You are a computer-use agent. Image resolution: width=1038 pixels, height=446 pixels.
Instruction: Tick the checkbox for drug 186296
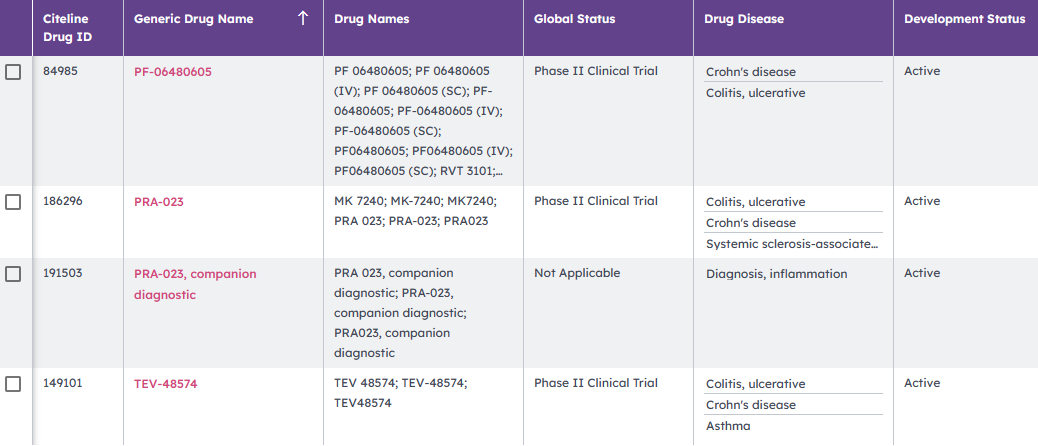pyautogui.click(x=13, y=202)
